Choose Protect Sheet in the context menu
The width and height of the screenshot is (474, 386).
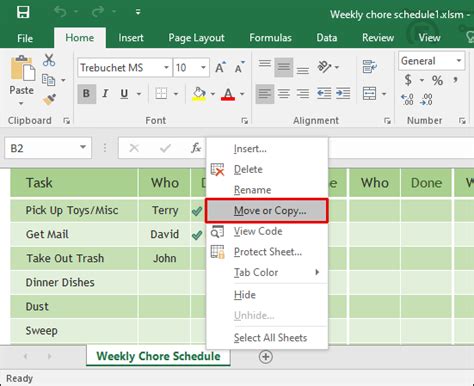tap(267, 252)
